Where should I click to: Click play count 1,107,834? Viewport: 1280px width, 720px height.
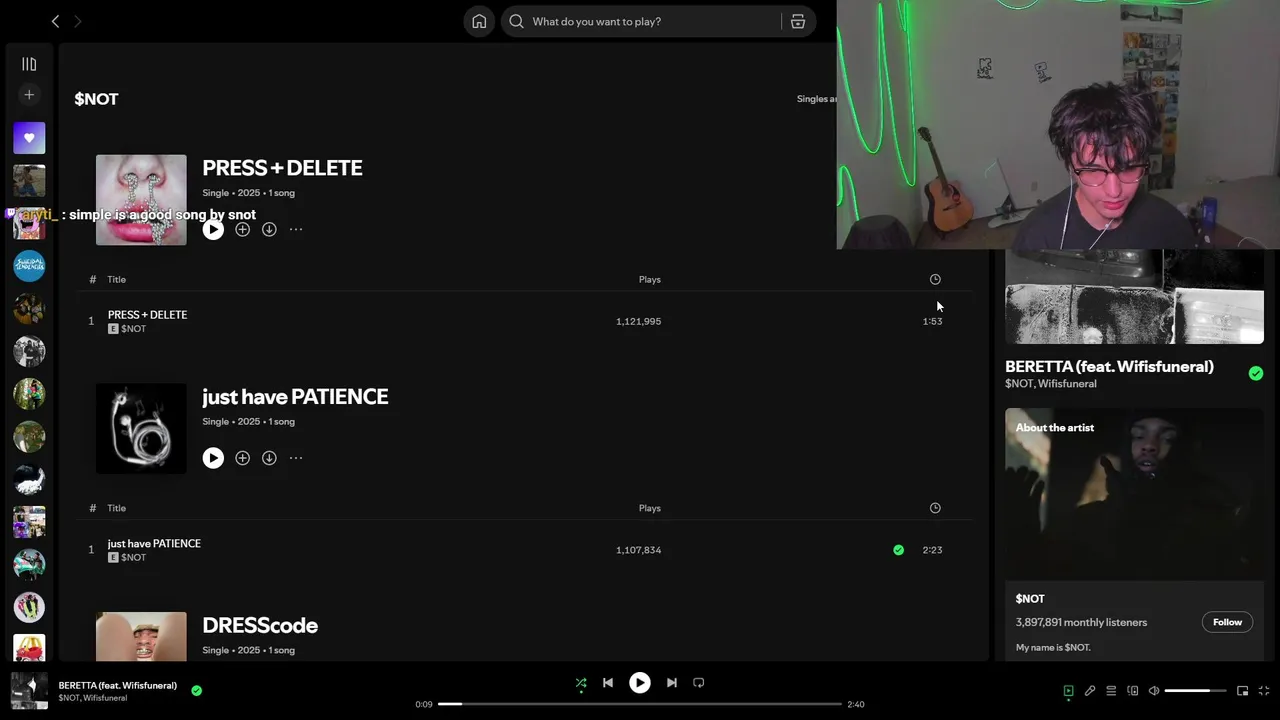[x=638, y=550]
